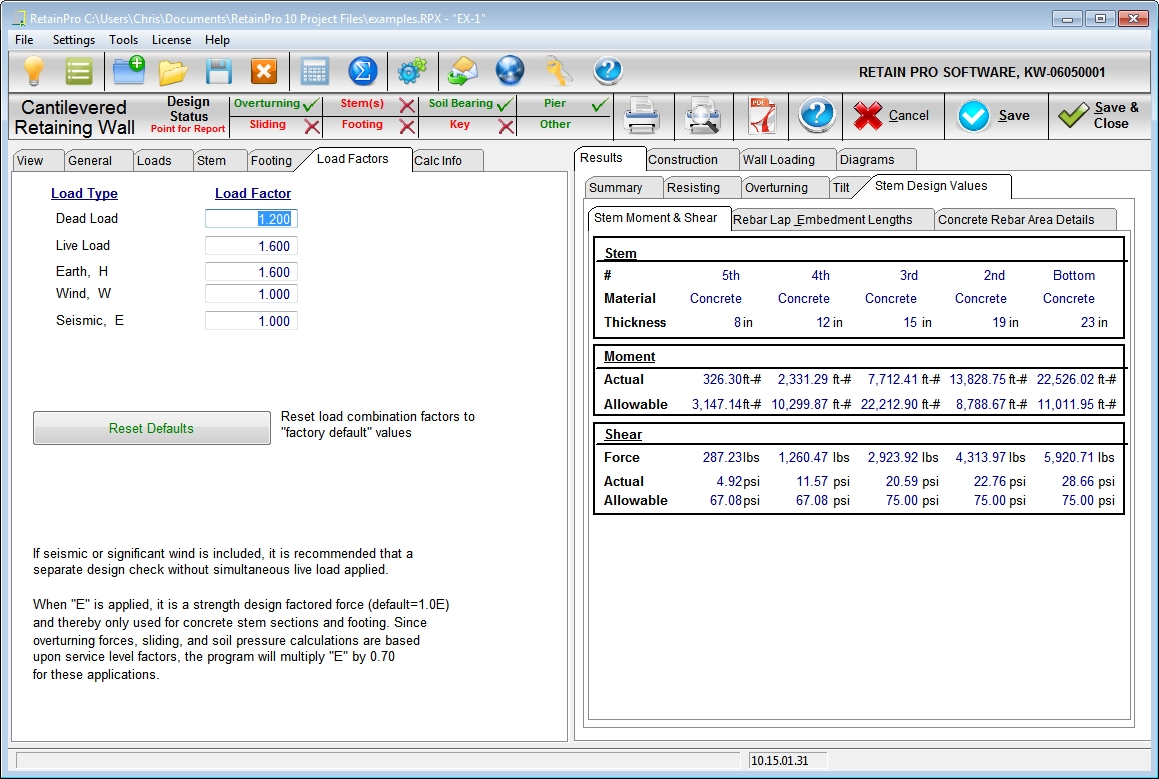The height and width of the screenshot is (779, 1159).
Task: Click version number 10.15.01.31 in status bar
Action: pyautogui.click(x=780, y=761)
